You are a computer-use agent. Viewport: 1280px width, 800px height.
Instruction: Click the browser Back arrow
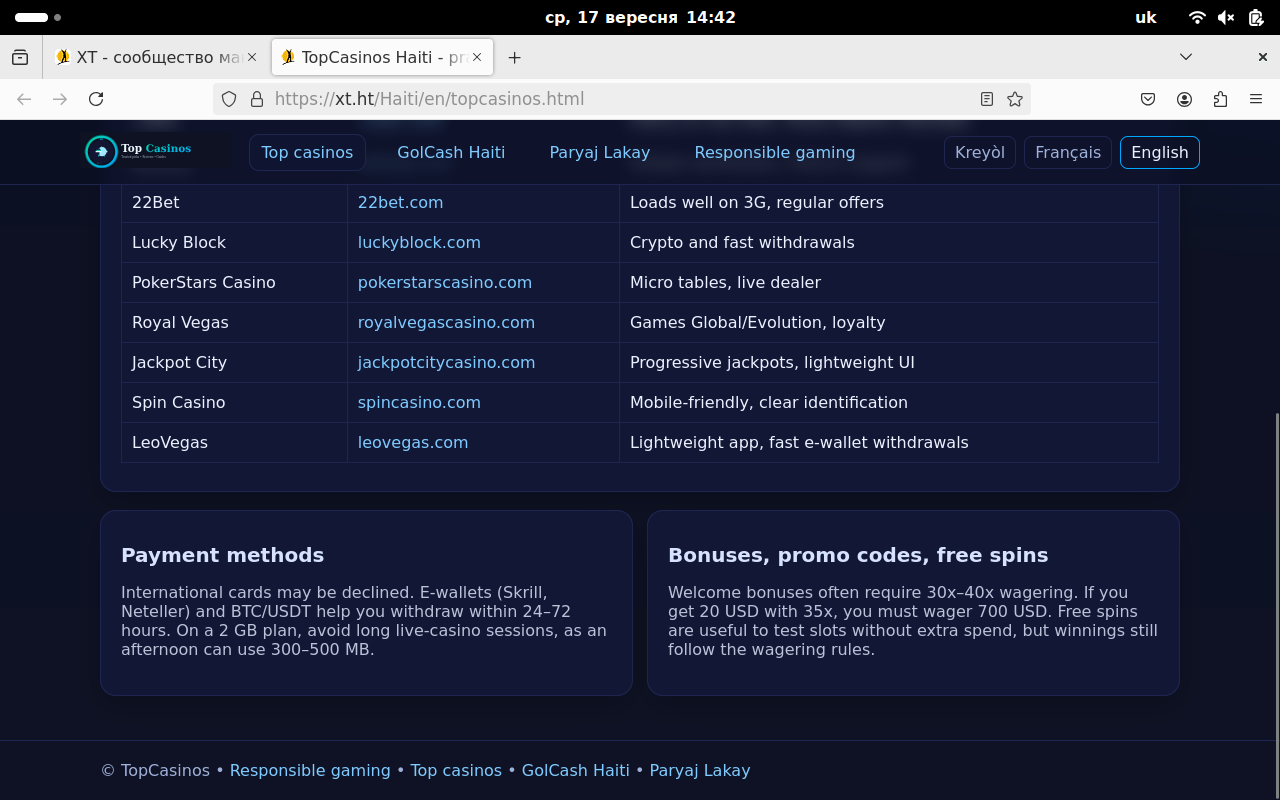click(24, 99)
